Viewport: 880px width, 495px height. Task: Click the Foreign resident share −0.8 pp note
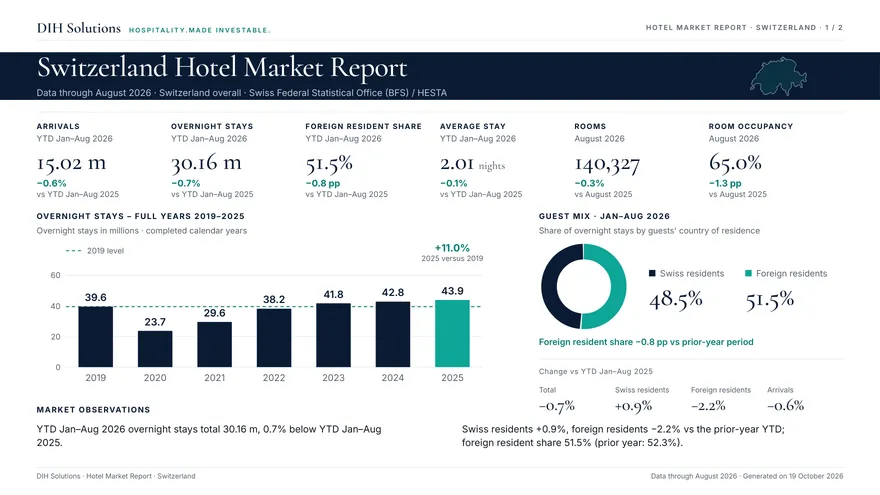coord(646,342)
